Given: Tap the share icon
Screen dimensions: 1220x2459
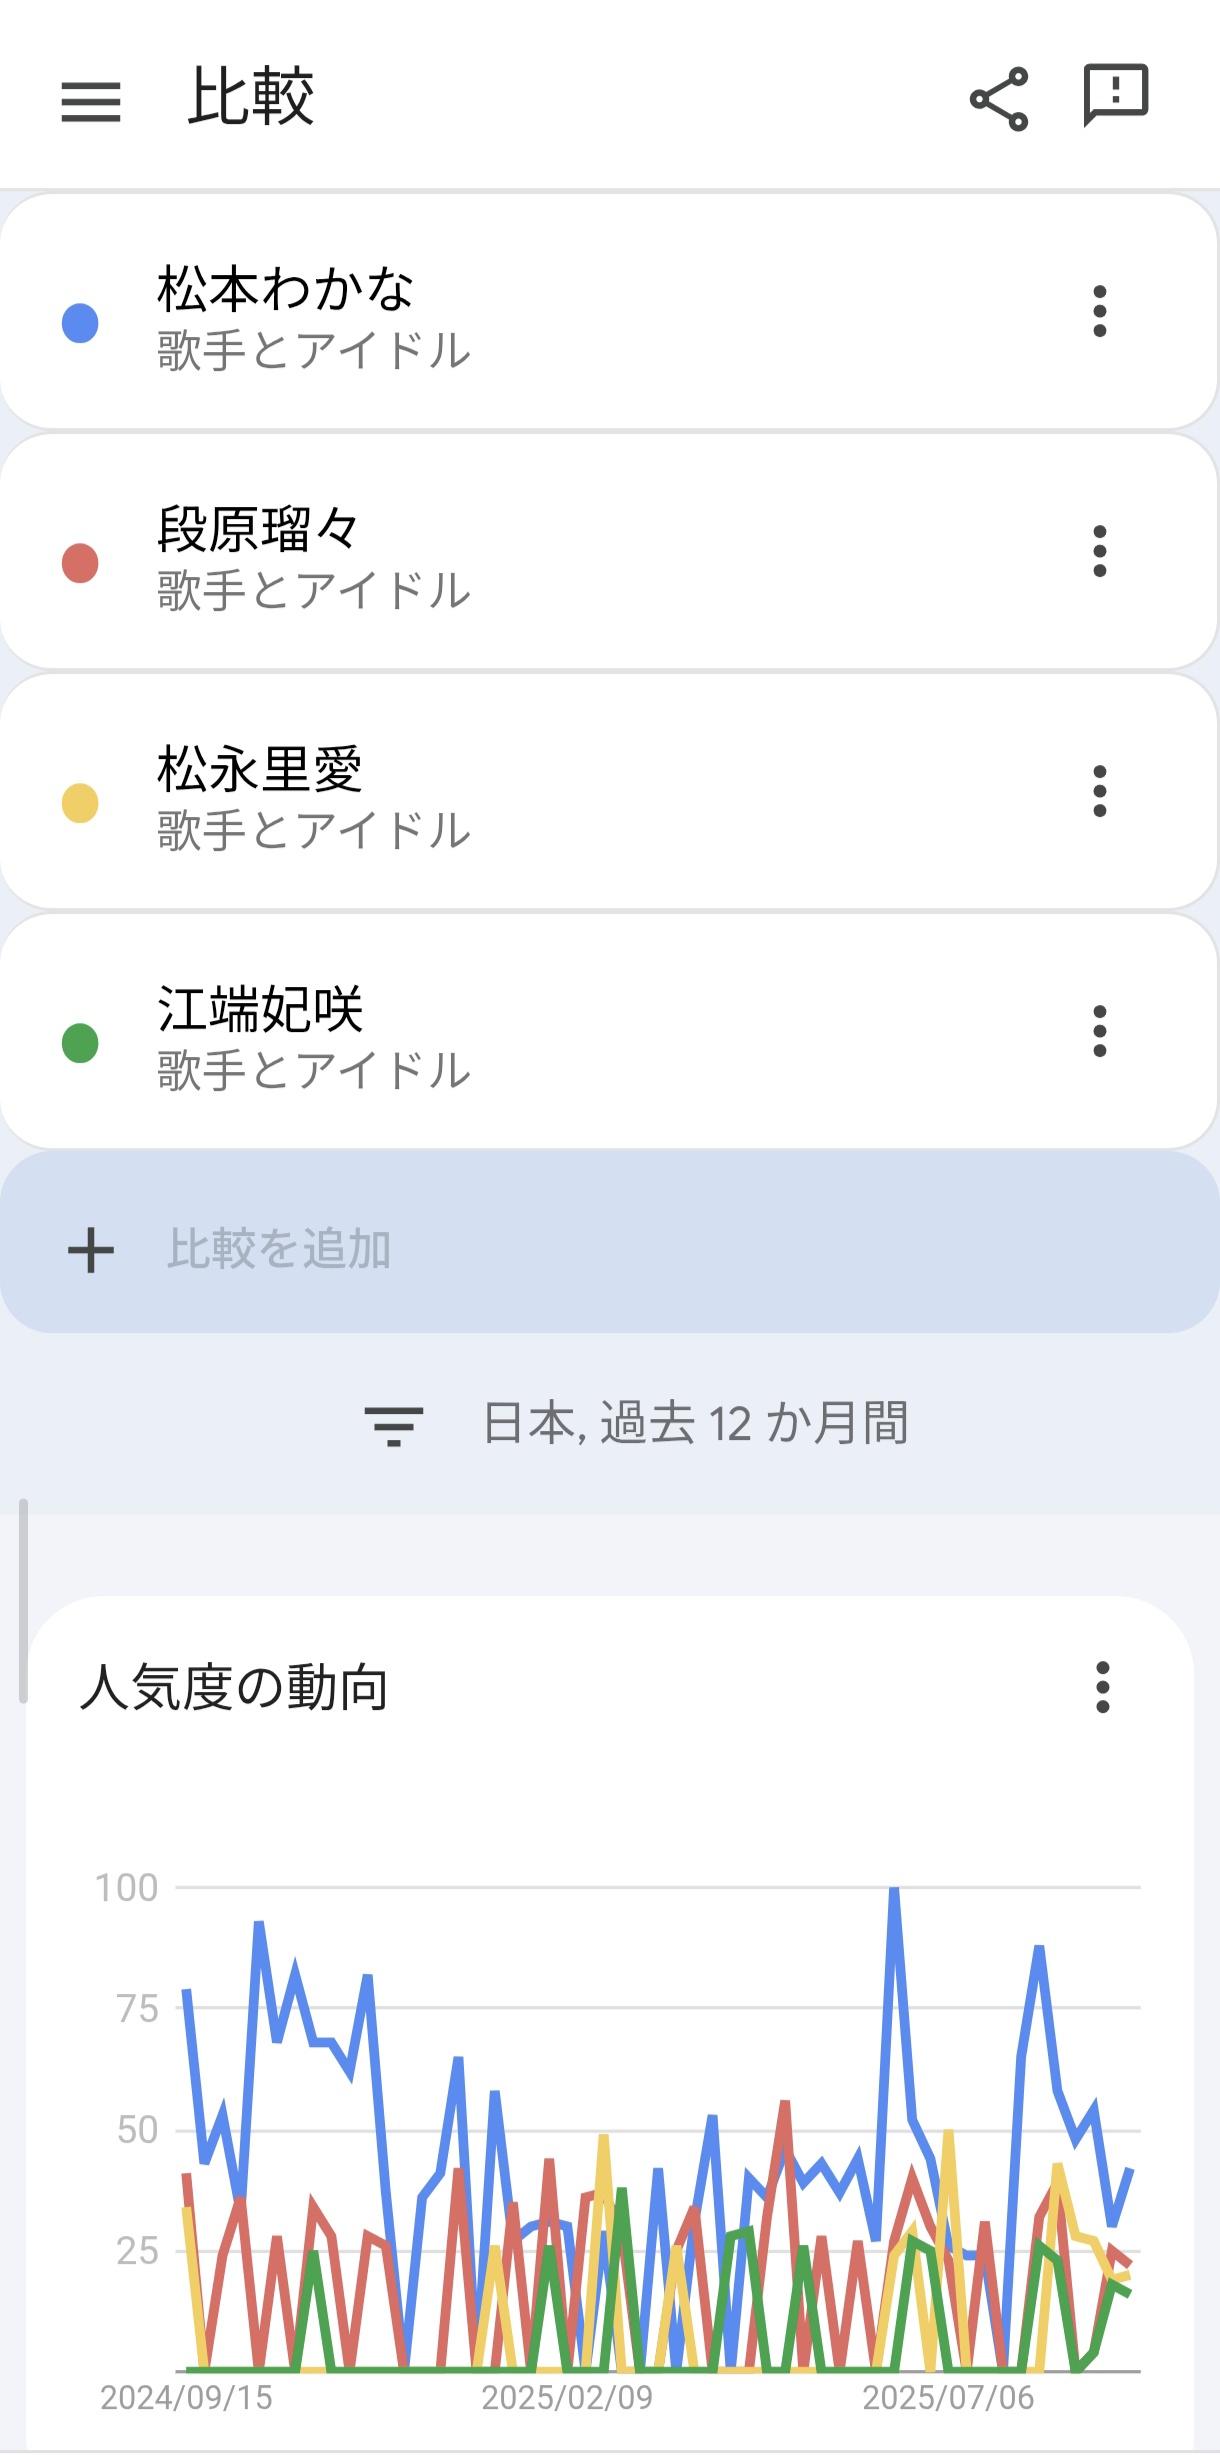Looking at the screenshot, I should (x=999, y=99).
